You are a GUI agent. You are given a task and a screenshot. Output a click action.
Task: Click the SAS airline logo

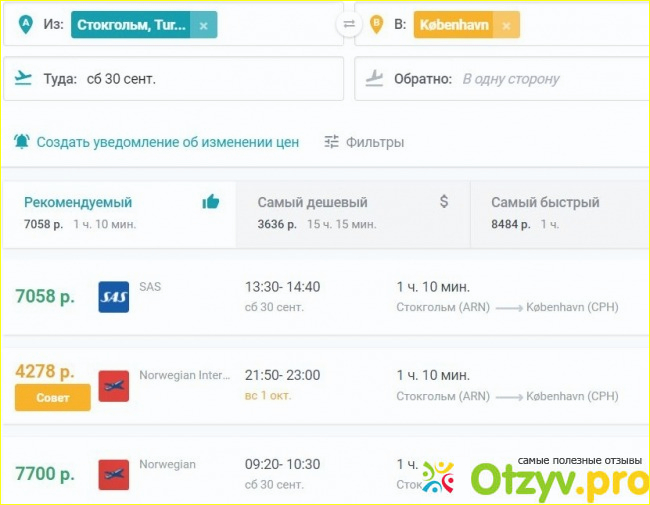pos(113,297)
